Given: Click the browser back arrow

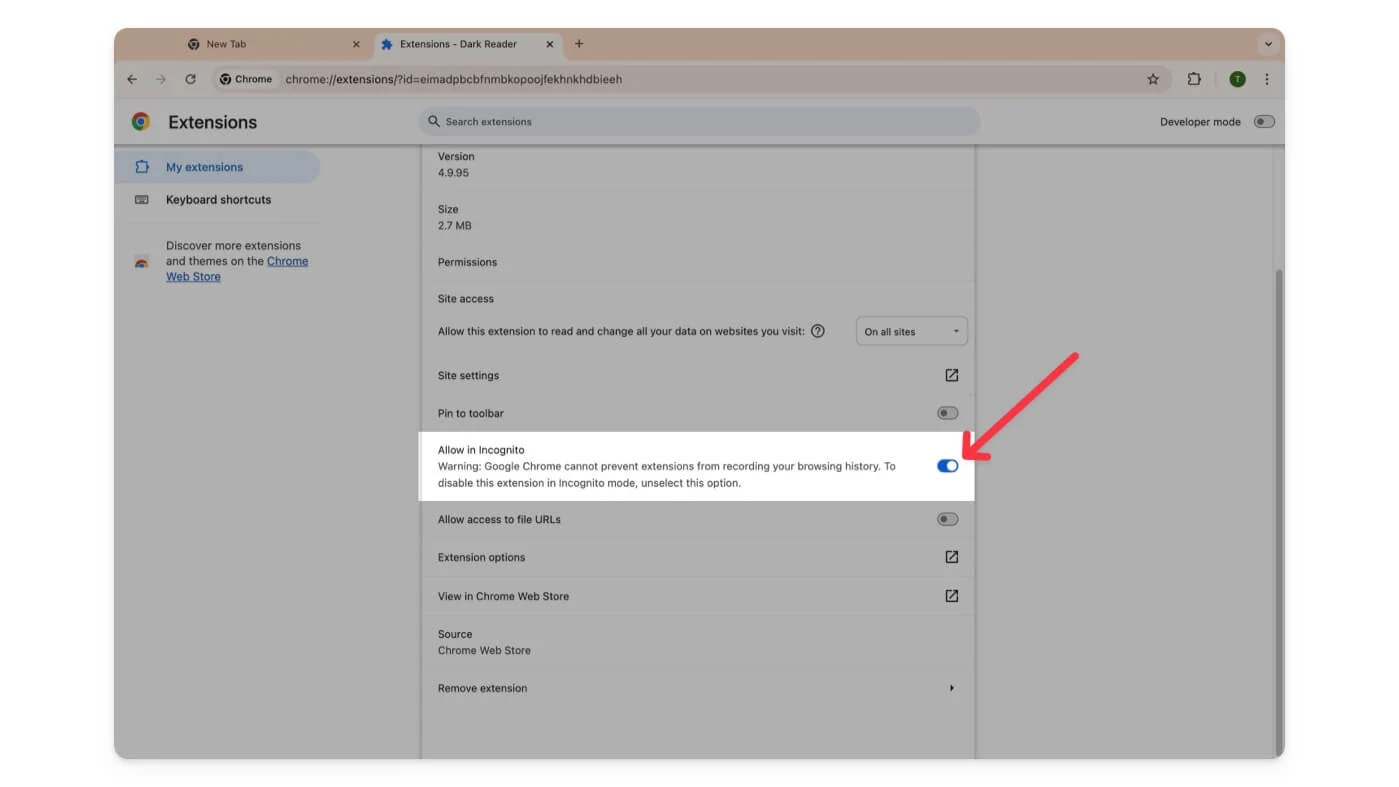Looking at the screenshot, I should click(132, 79).
